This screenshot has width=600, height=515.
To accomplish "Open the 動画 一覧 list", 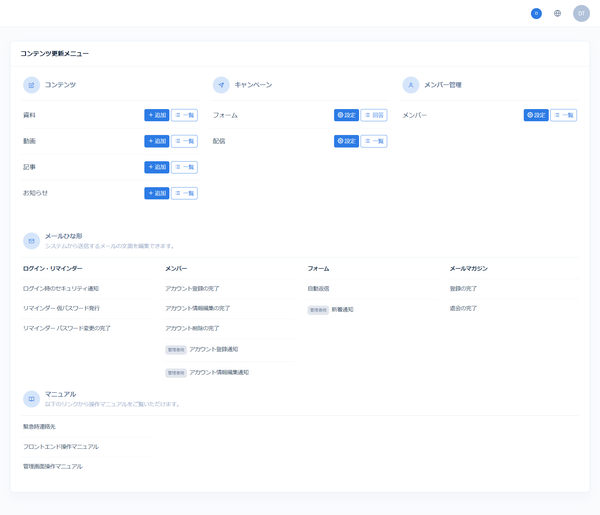I will click(x=184, y=141).
